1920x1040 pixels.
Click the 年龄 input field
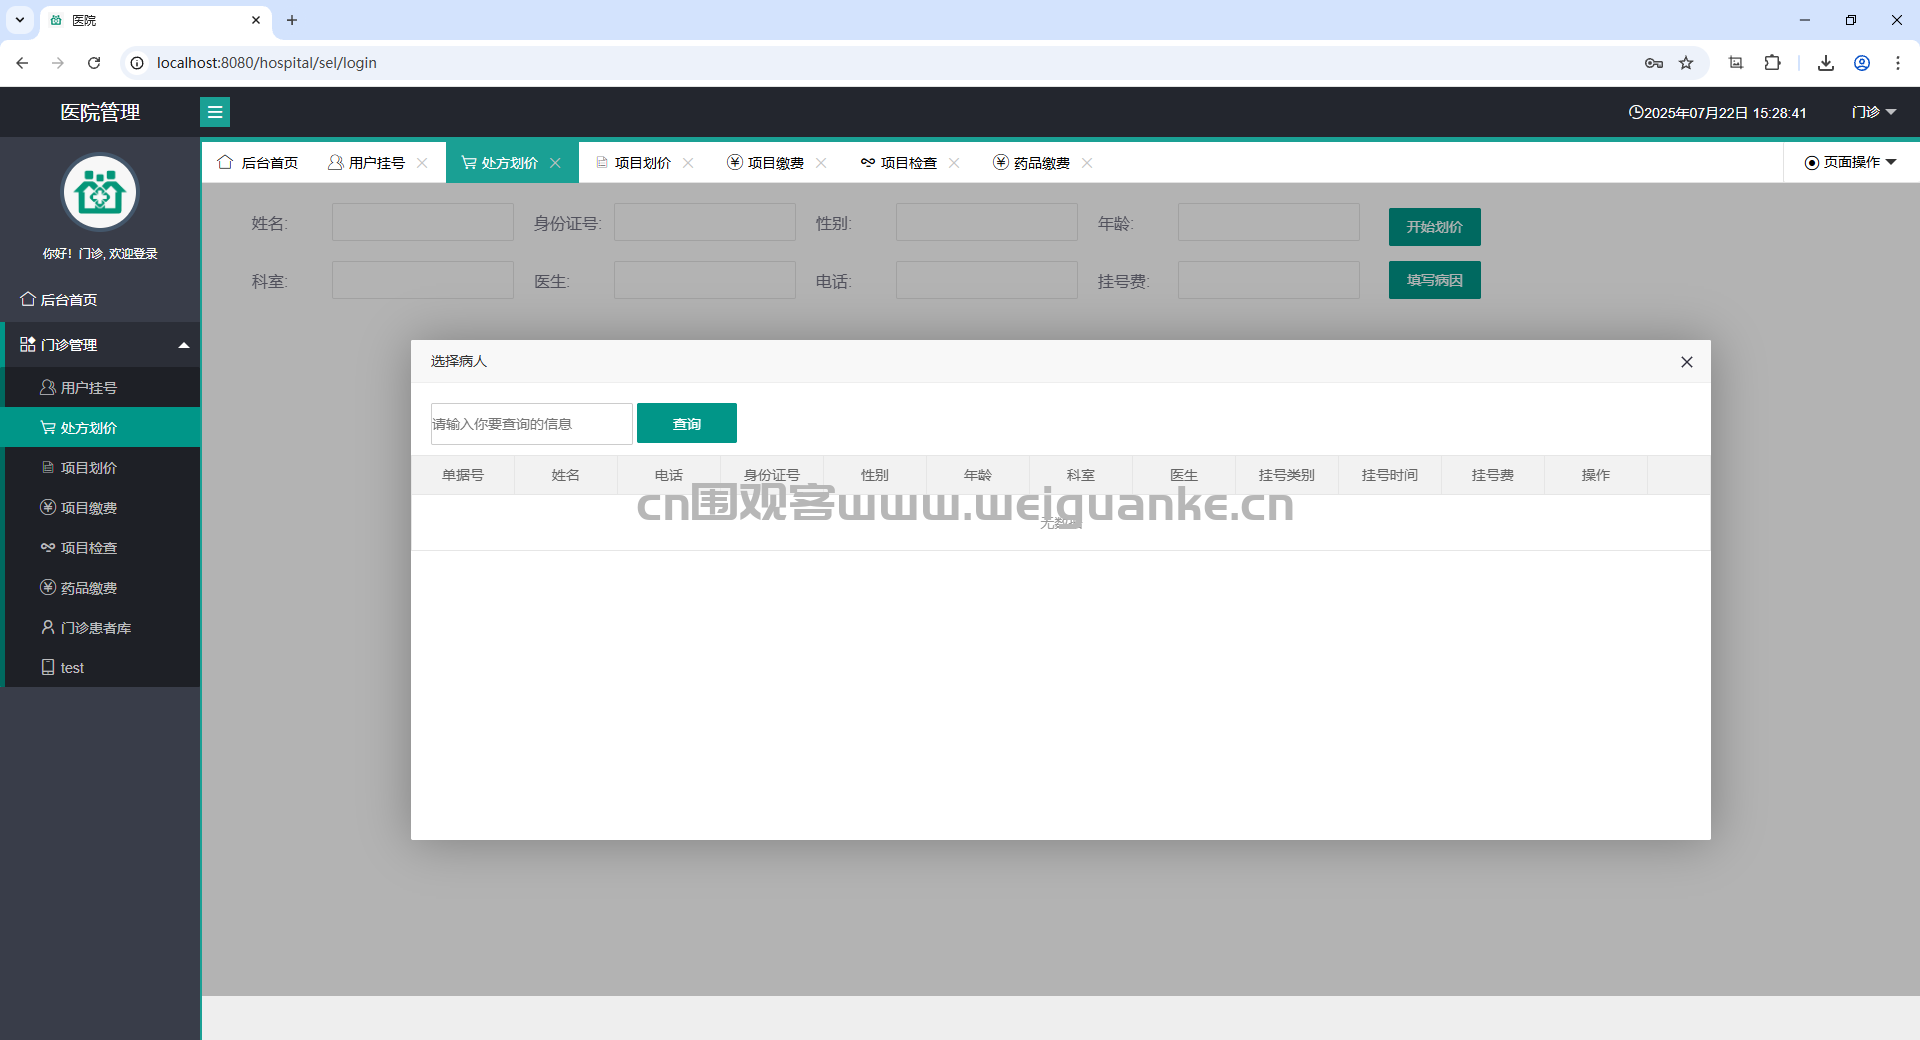[x=1268, y=222]
